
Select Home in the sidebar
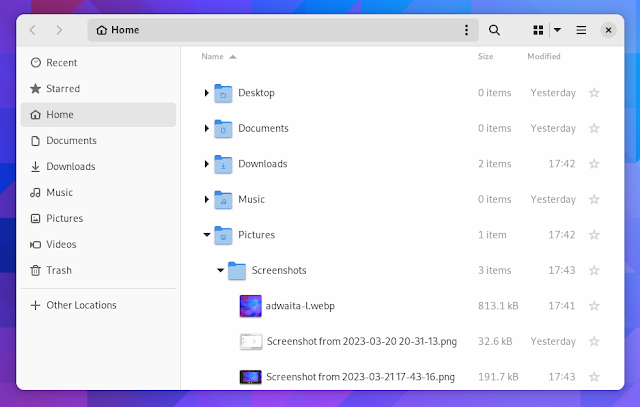coord(98,115)
